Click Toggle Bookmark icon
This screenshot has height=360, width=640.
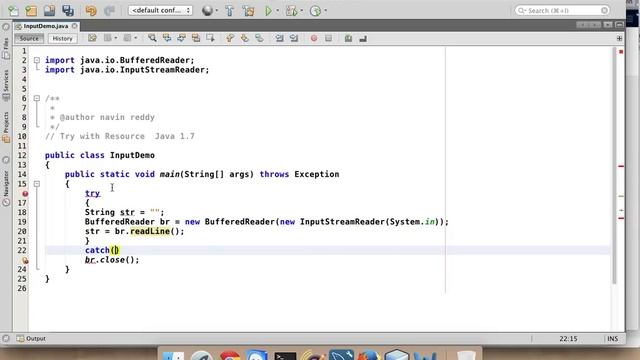coord(259,38)
